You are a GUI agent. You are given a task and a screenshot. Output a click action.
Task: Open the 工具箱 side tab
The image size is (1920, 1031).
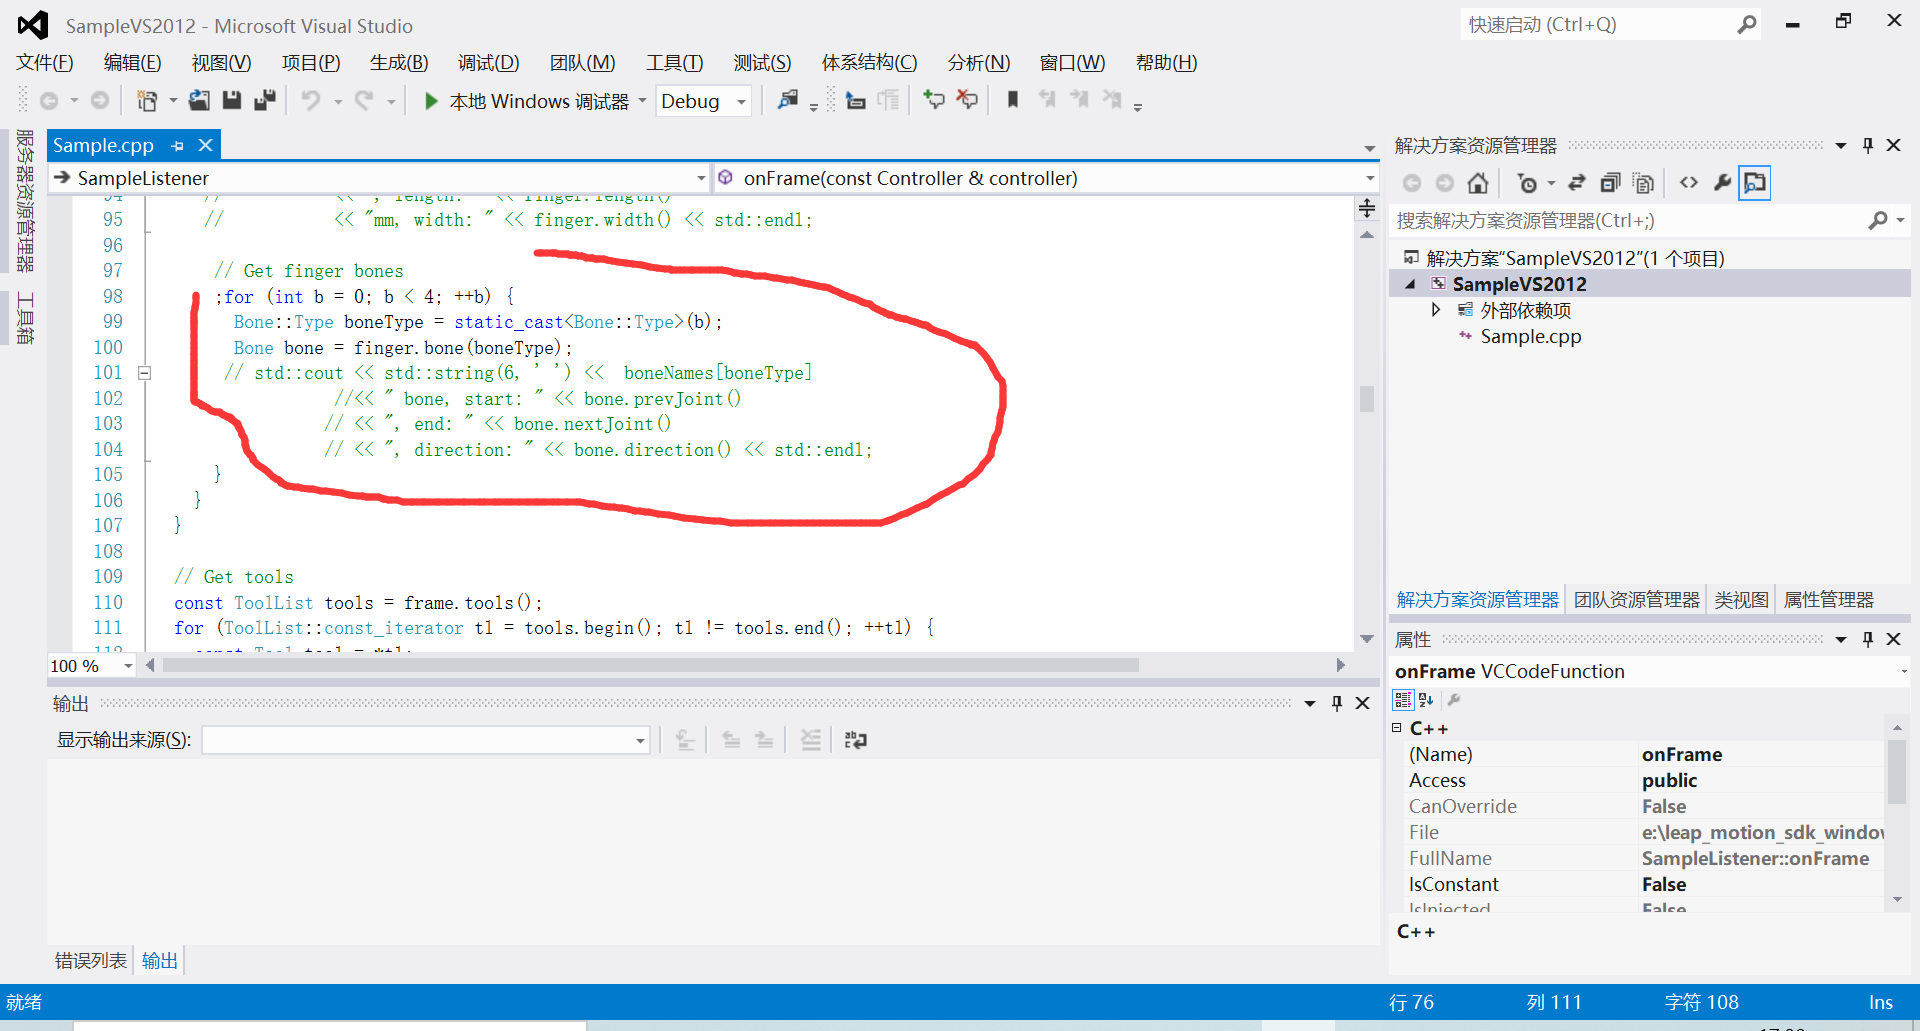pos(25,318)
